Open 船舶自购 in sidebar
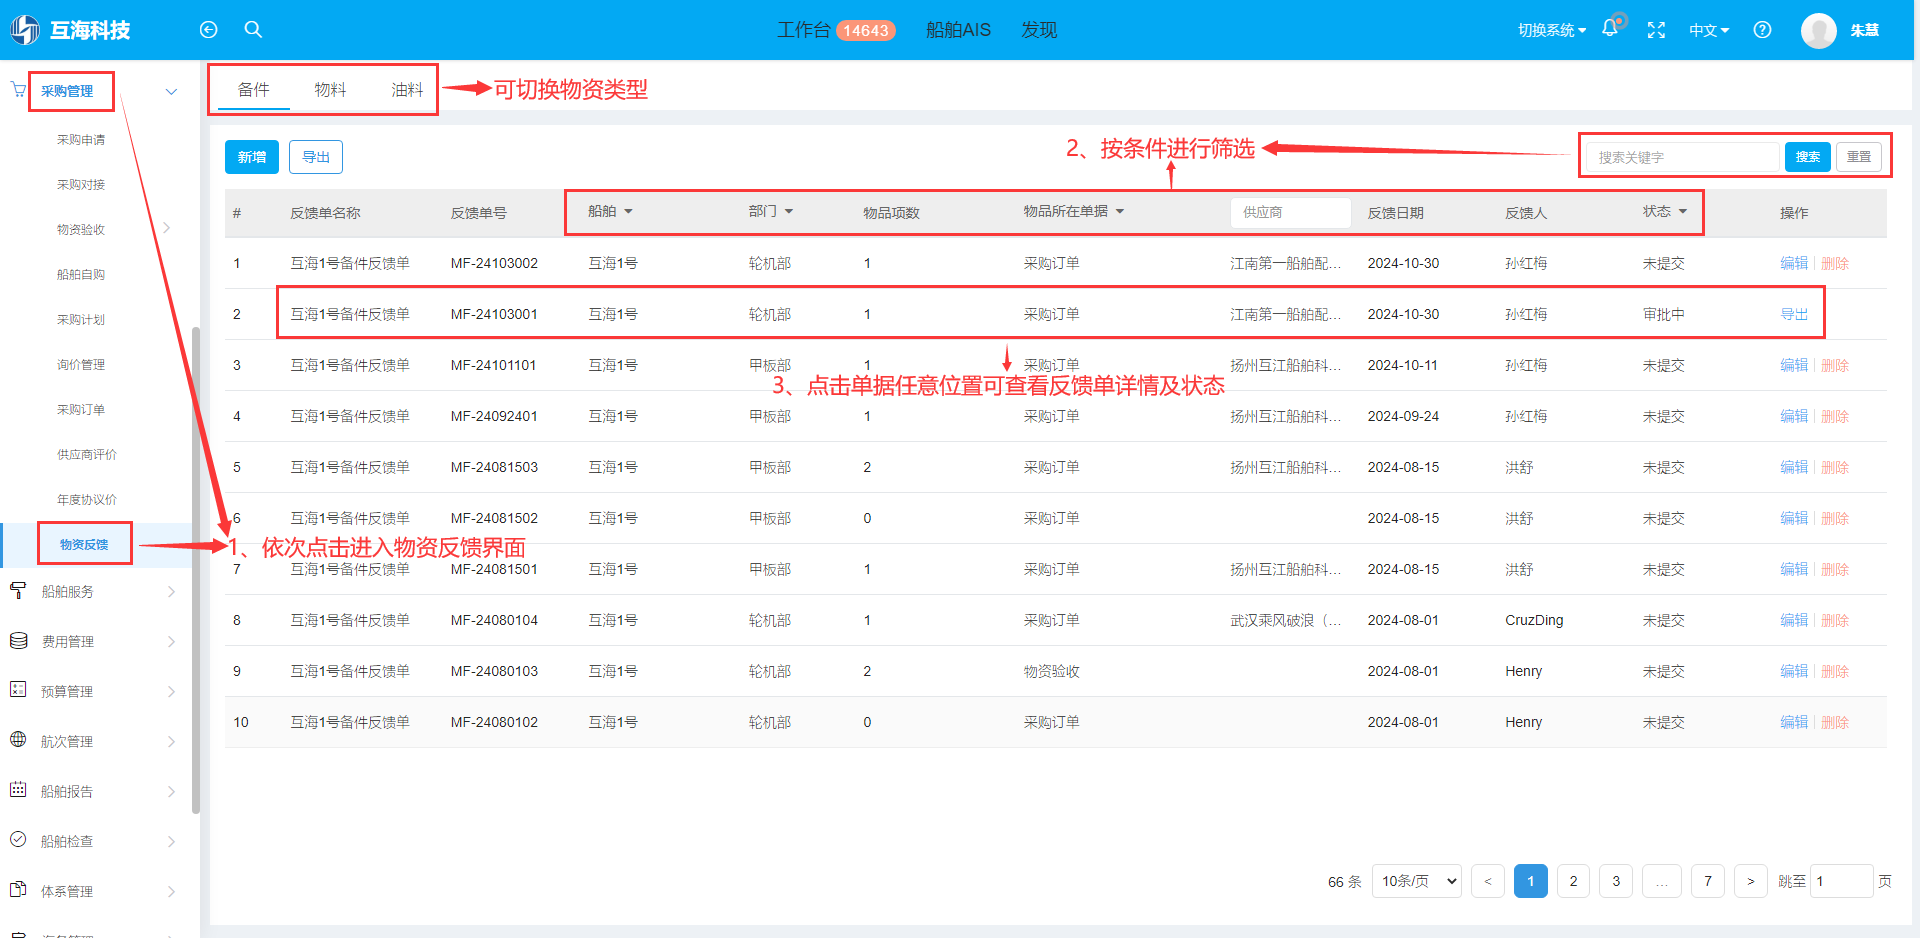Image resolution: width=1920 pixels, height=938 pixels. tap(81, 275)
